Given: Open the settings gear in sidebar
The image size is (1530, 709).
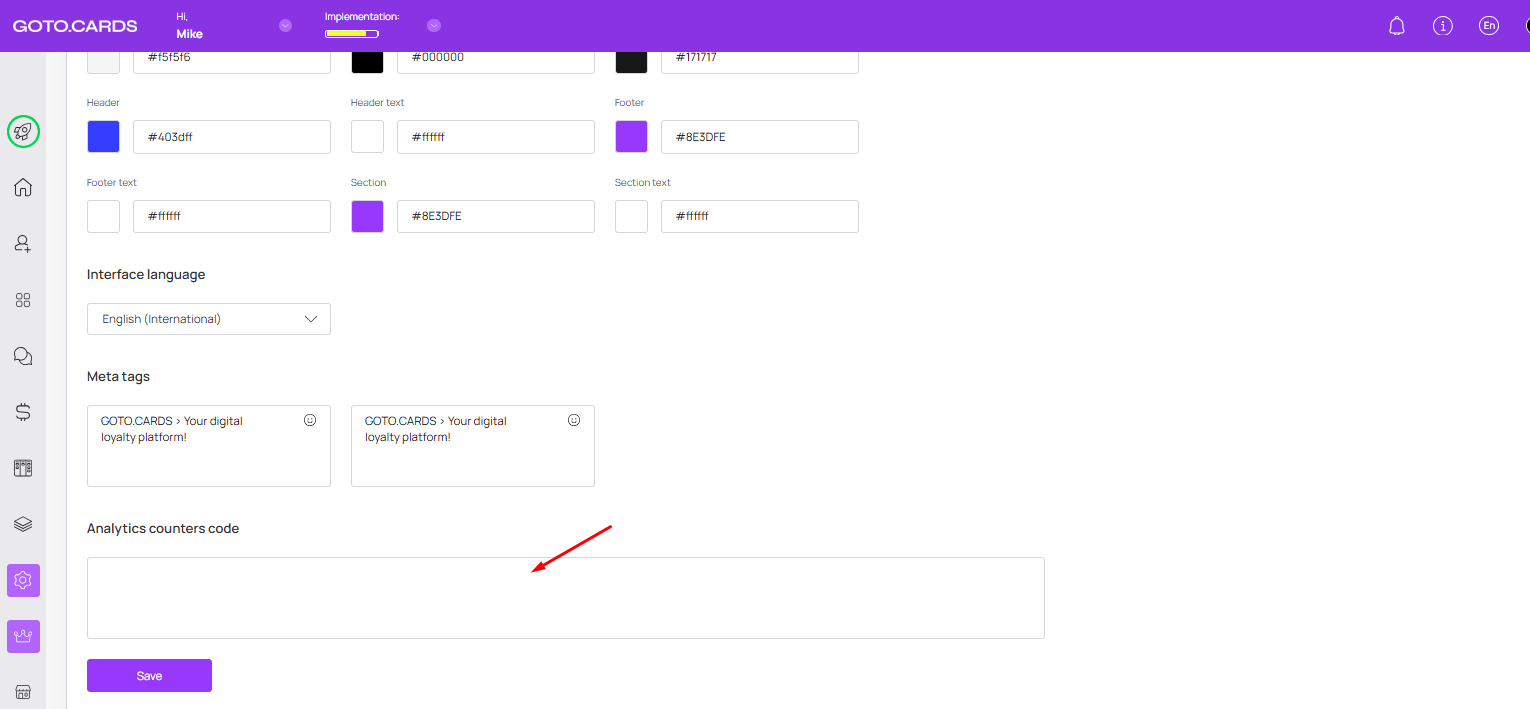Looking at the screenshot, I should pos(23,580).
